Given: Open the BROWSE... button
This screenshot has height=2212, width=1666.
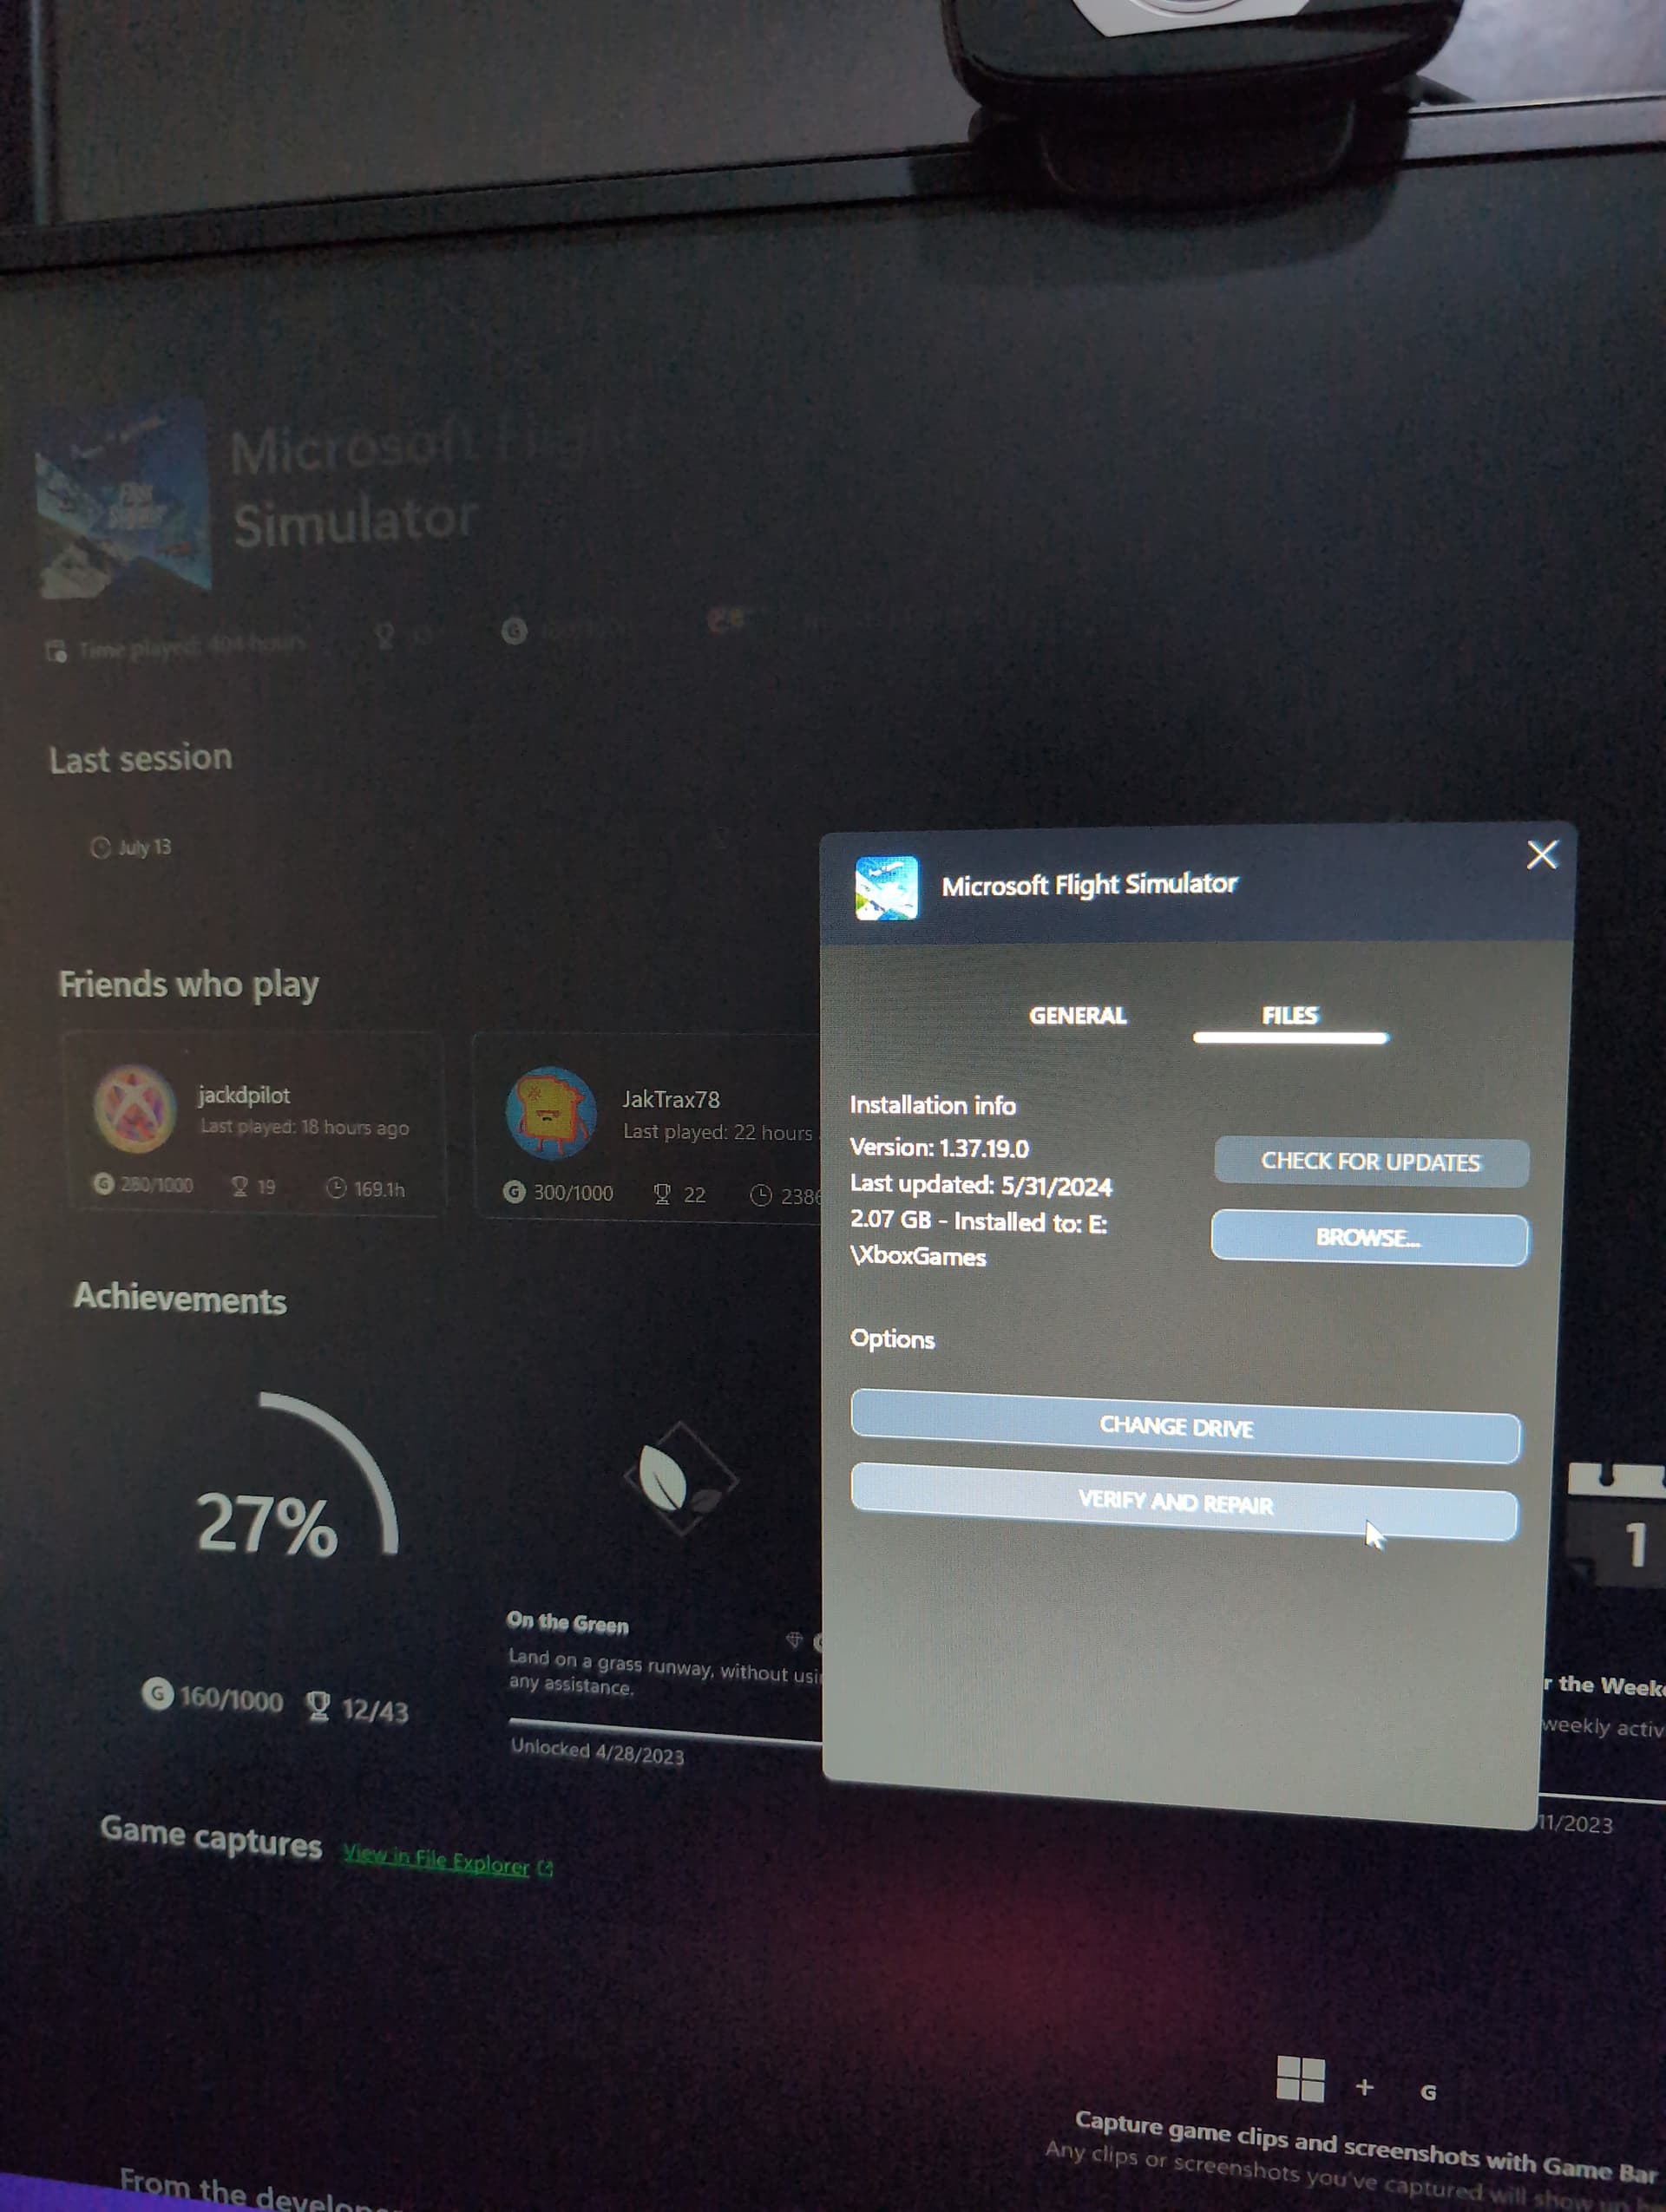Looking at the screenshot, I should (1369, 1239).
